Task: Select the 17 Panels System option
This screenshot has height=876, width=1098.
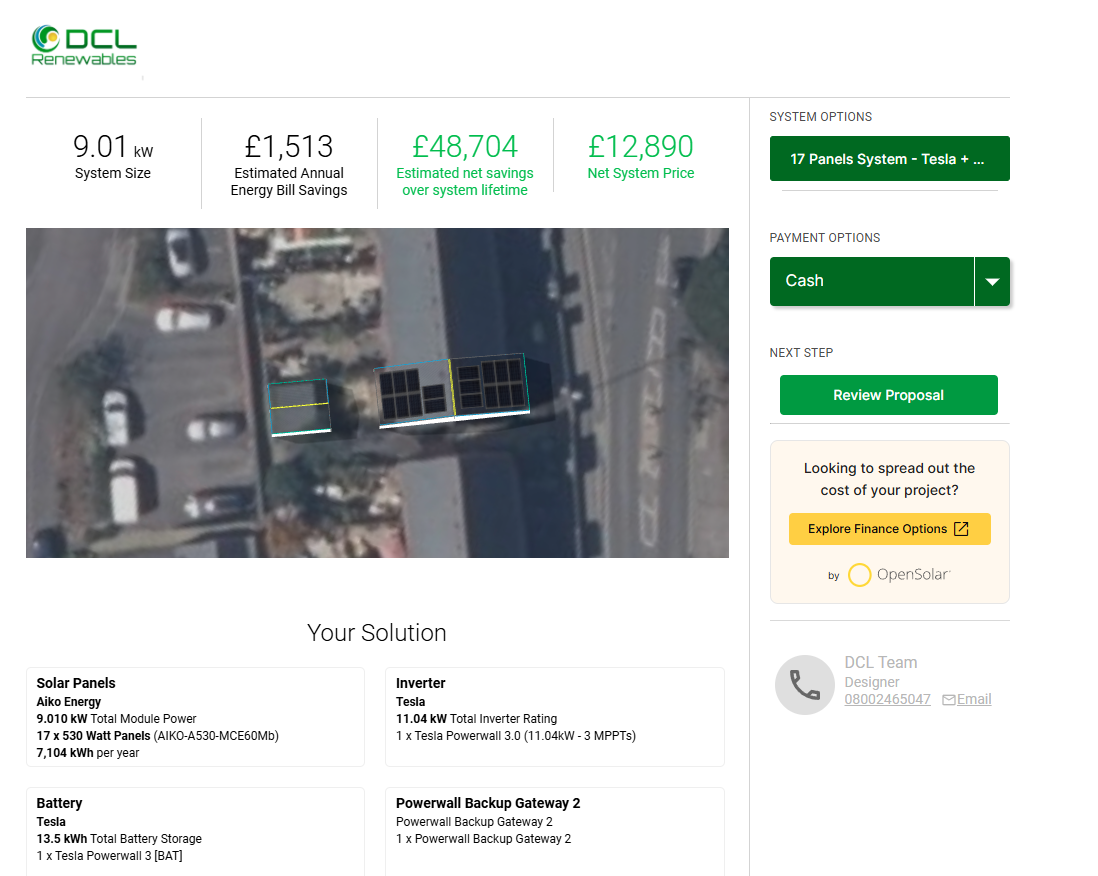Action: [889, 159]
